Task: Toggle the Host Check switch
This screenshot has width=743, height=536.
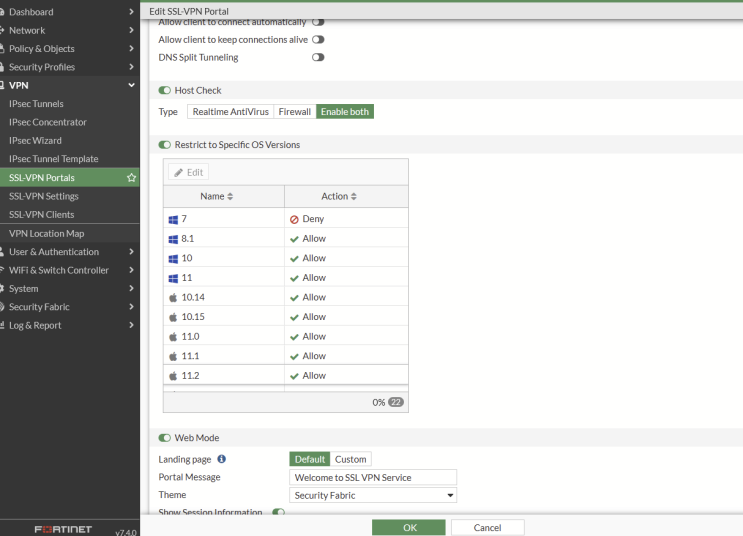Action: 164,90
